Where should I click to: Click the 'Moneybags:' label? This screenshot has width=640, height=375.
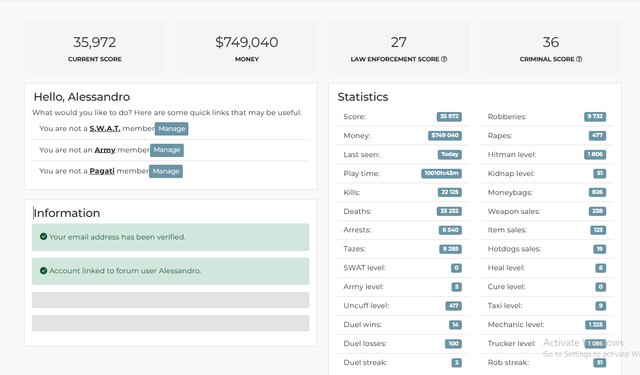510,193
